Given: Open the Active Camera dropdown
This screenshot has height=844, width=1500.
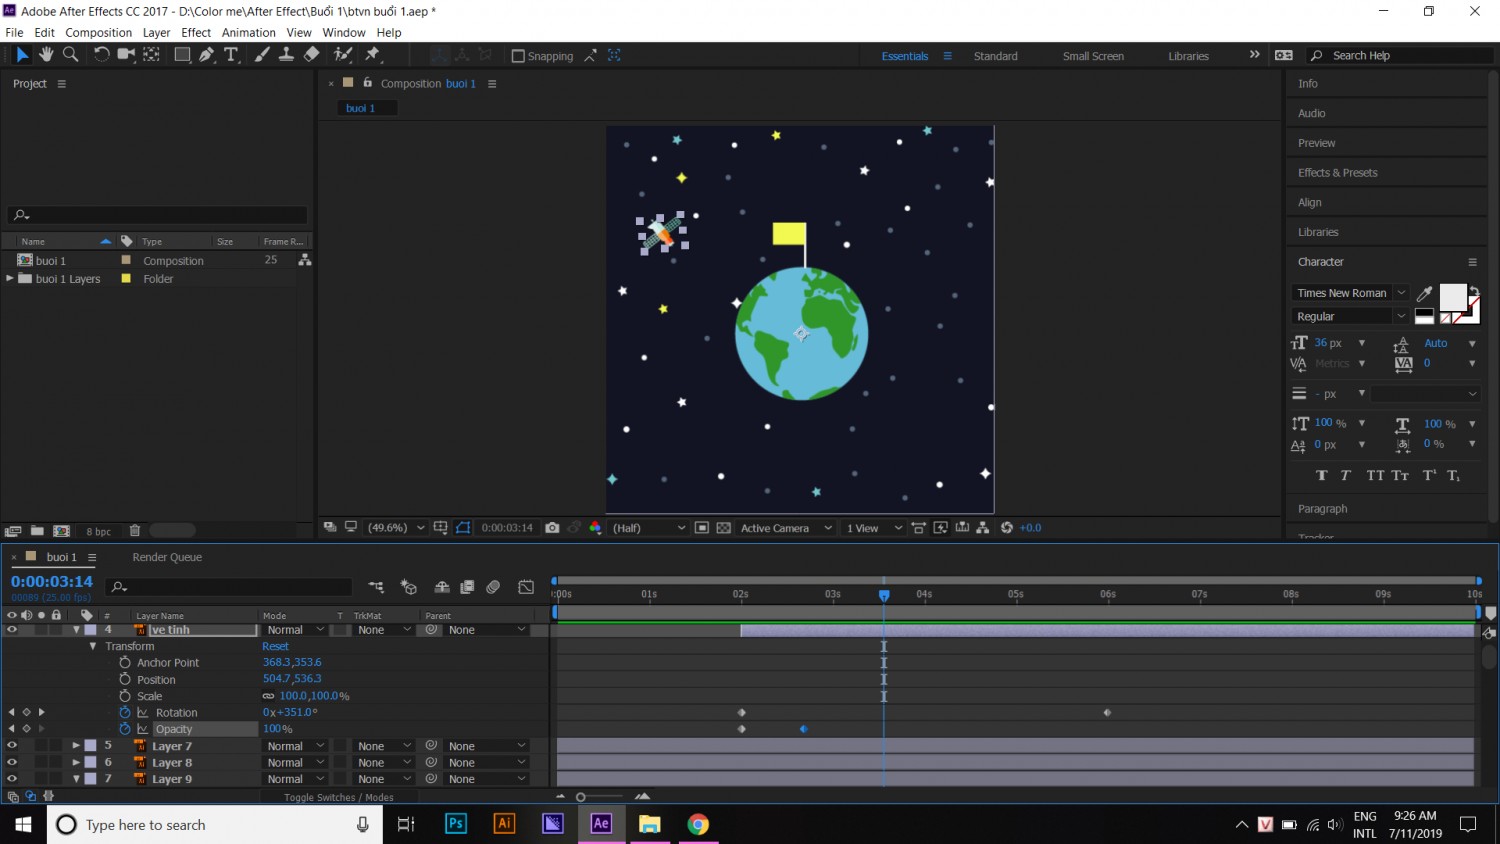Looking at the screenshot, I should pyautogui.click(x=786, y=528).
